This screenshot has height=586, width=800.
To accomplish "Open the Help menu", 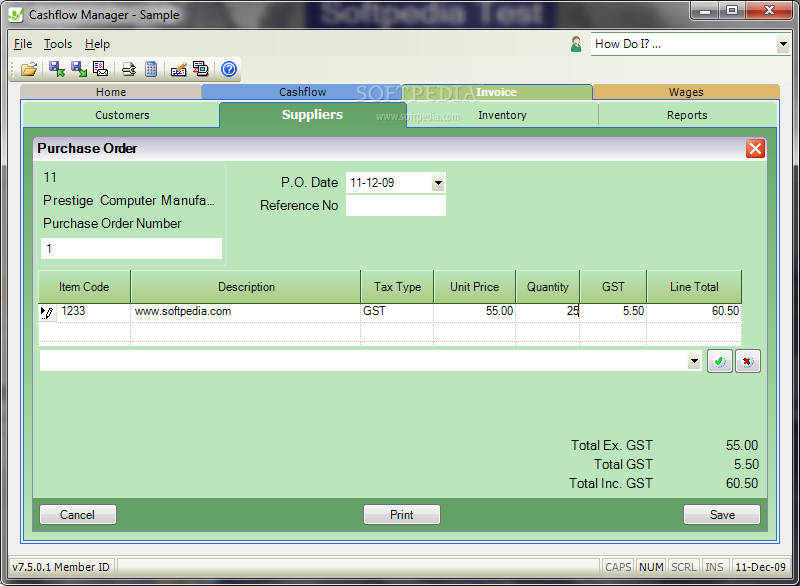I will 97,44.
